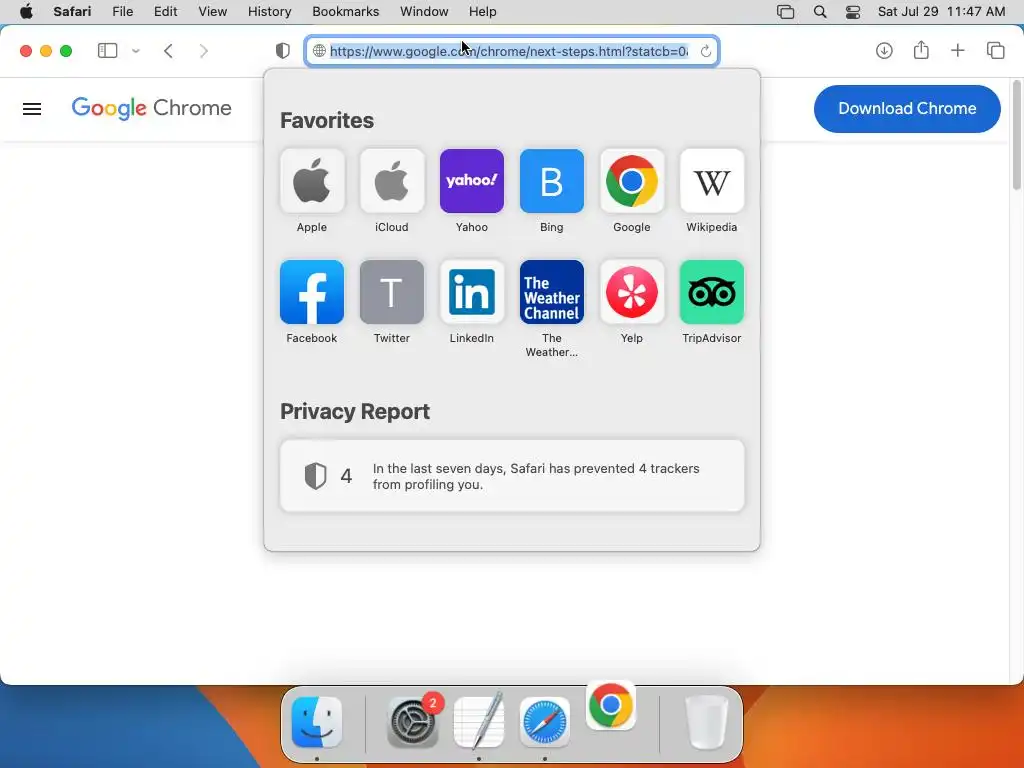Click the page's vertical scrollbar thumb
The width and height of the screenshot is (1024, 768).
point(1016,136)
